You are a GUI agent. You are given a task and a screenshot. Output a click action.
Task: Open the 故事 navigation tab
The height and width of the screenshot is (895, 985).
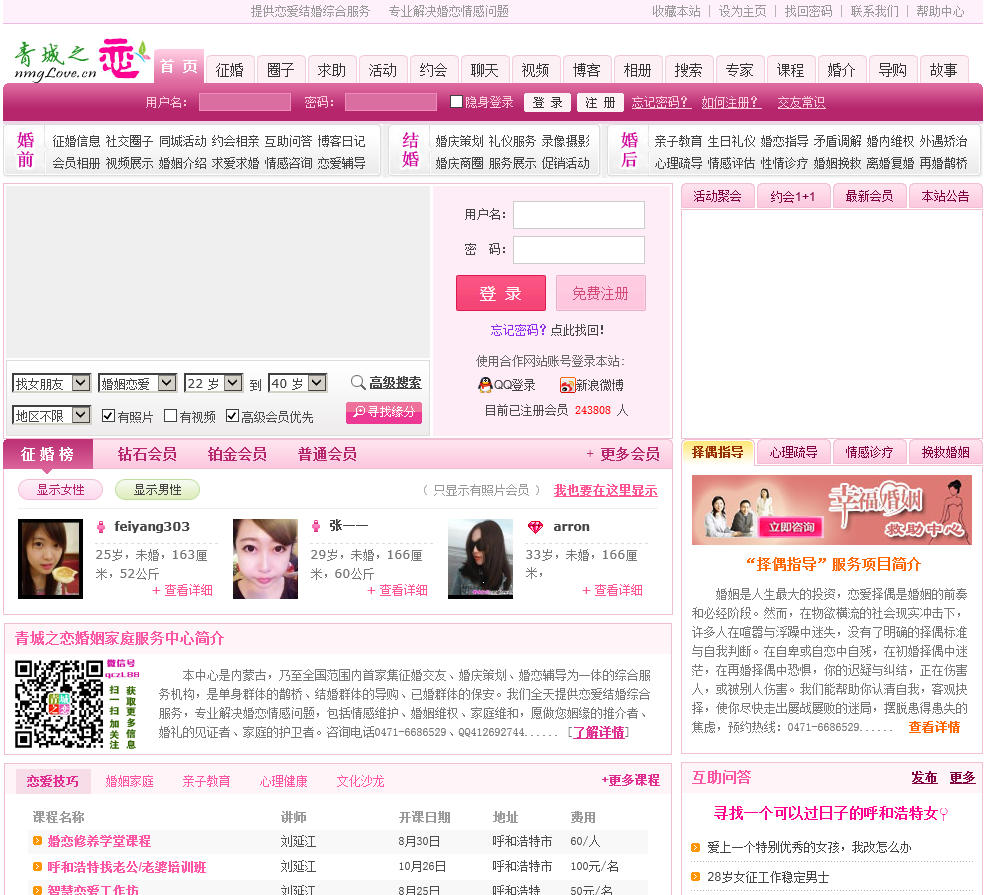click(943, 70)
